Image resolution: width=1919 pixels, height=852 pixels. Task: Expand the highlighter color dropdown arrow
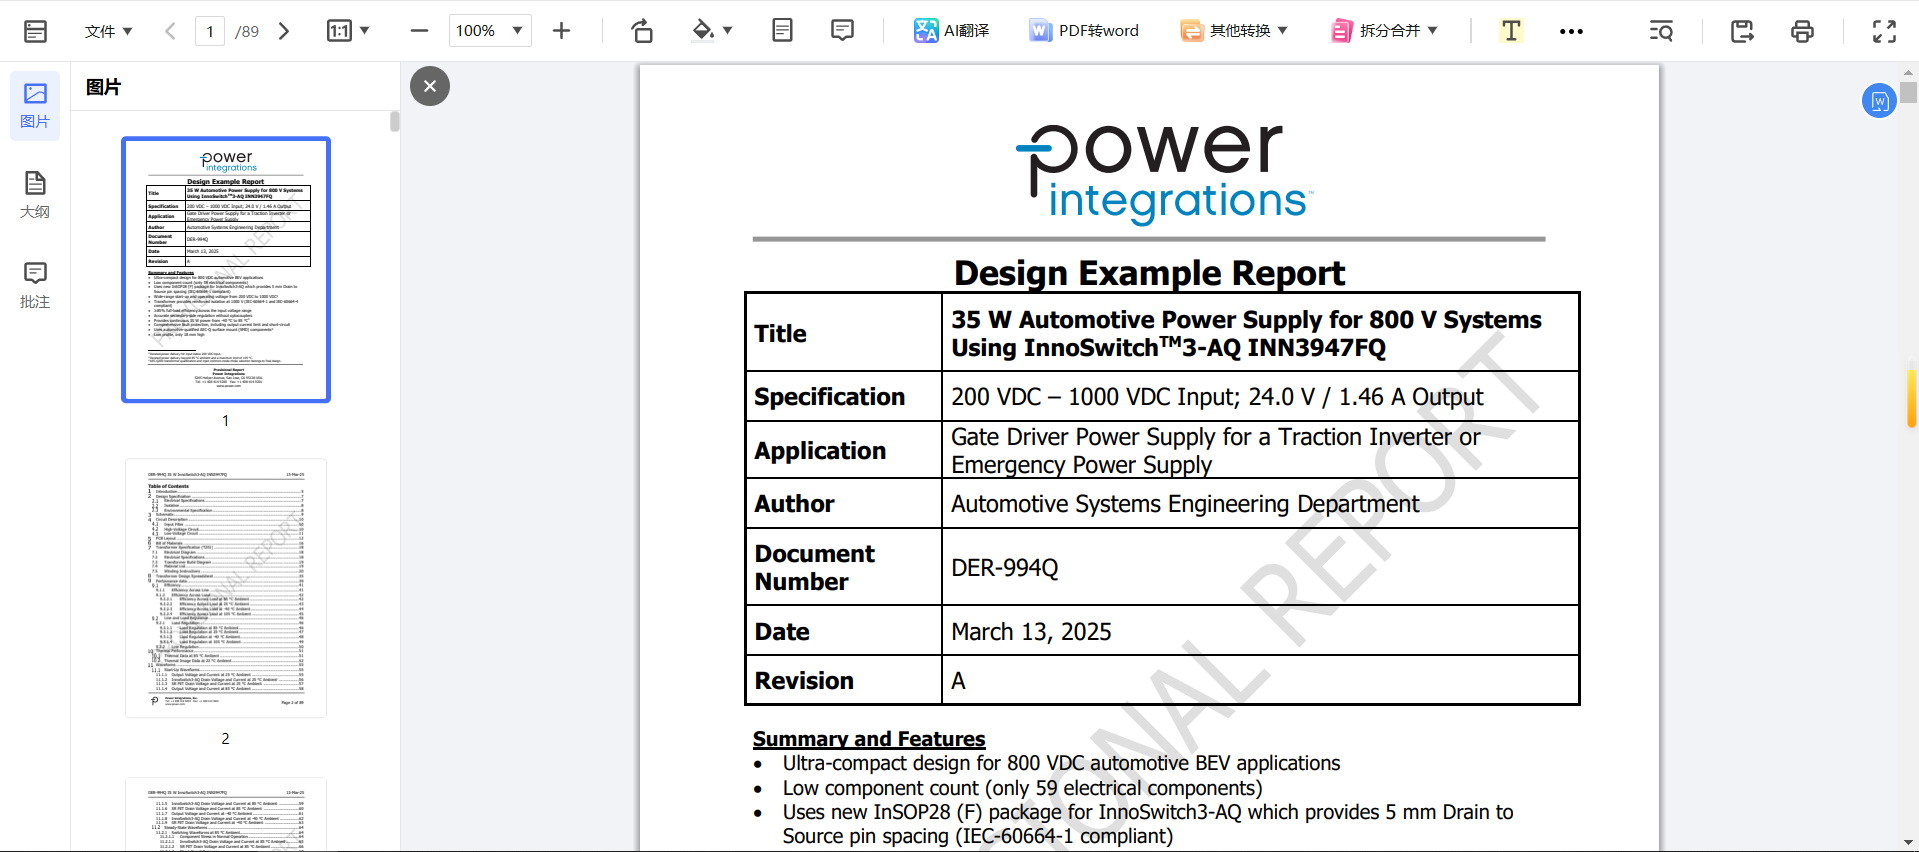[728, 31]
